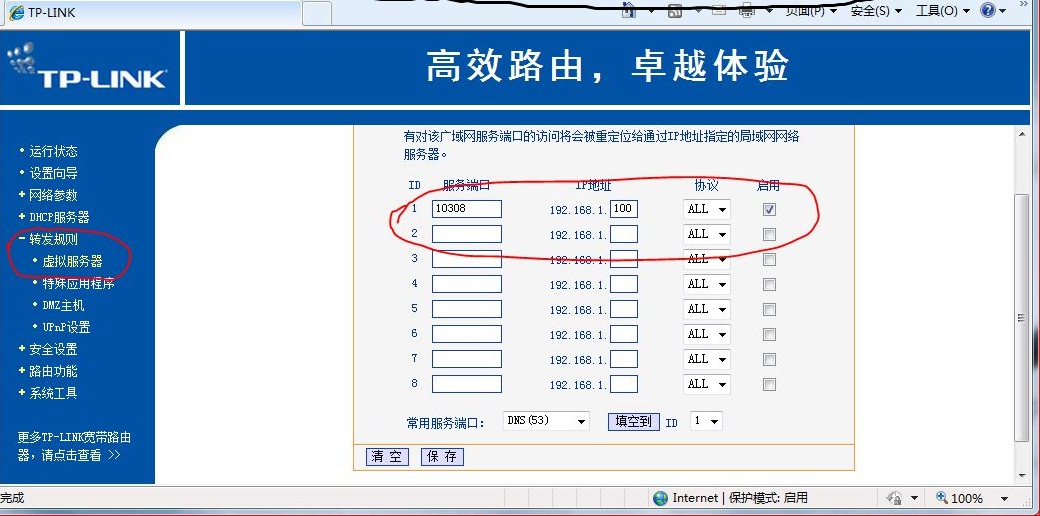
Task: Select 虚拟服务器 in the sidebar
Action: [x=72, y=261]
